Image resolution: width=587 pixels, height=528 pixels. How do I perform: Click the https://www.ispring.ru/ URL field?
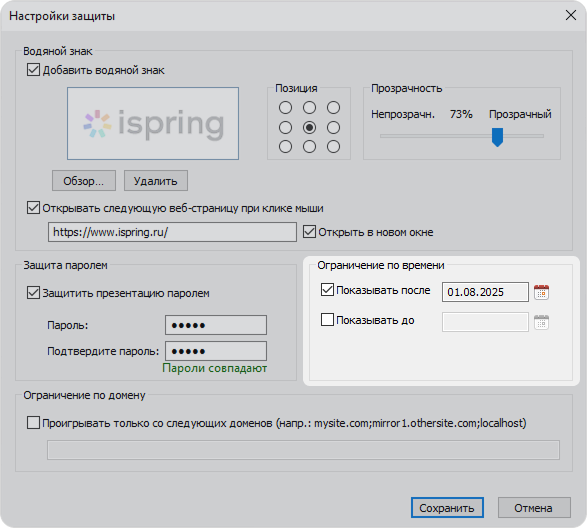[x=172, y=232]
